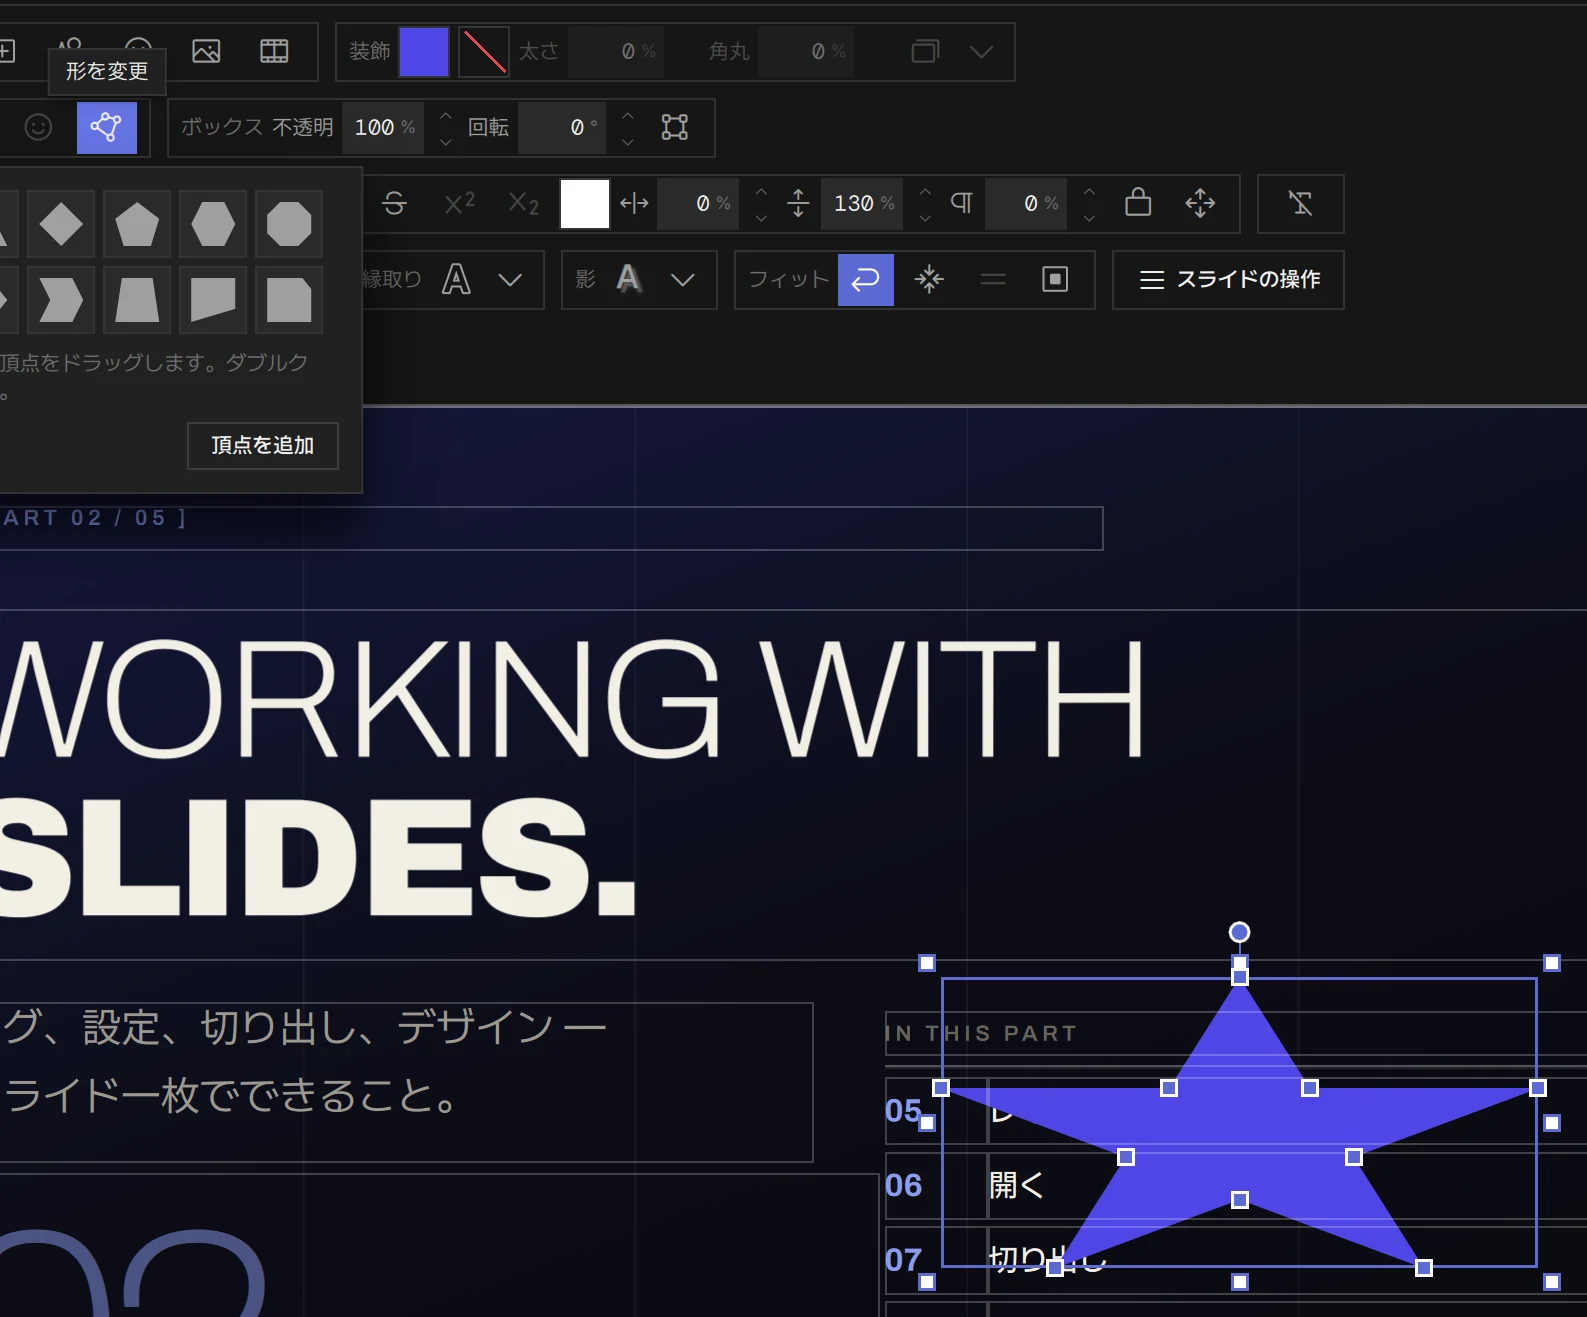Apply subscript formatting

[x=523, y=203]
